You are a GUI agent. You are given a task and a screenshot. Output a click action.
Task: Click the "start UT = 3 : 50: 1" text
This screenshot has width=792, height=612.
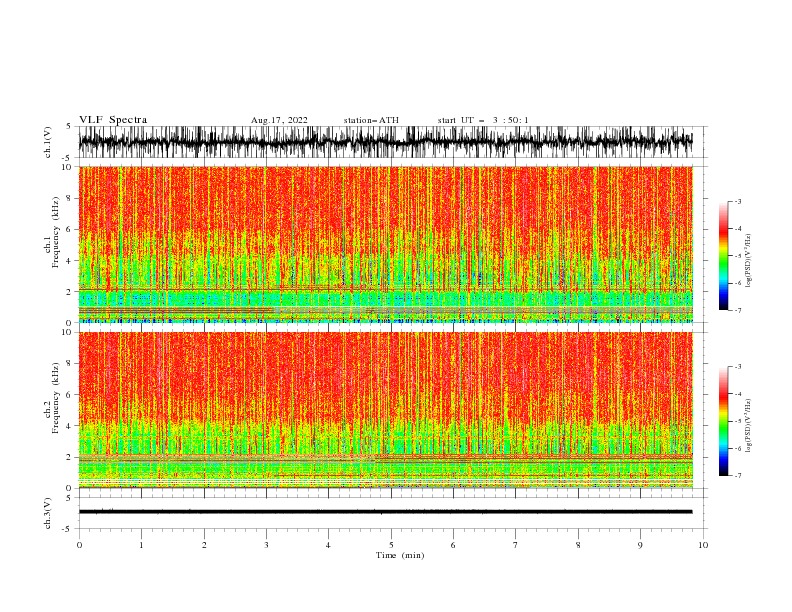[x=483, y=120]
